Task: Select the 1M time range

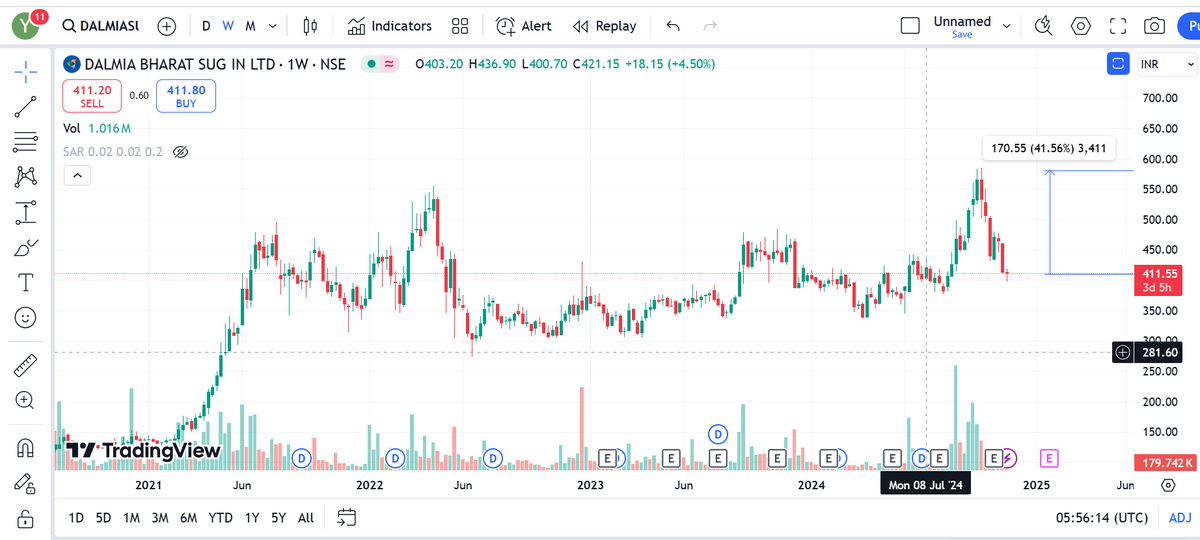Action: pyautogui.click(x=131, y=518)
